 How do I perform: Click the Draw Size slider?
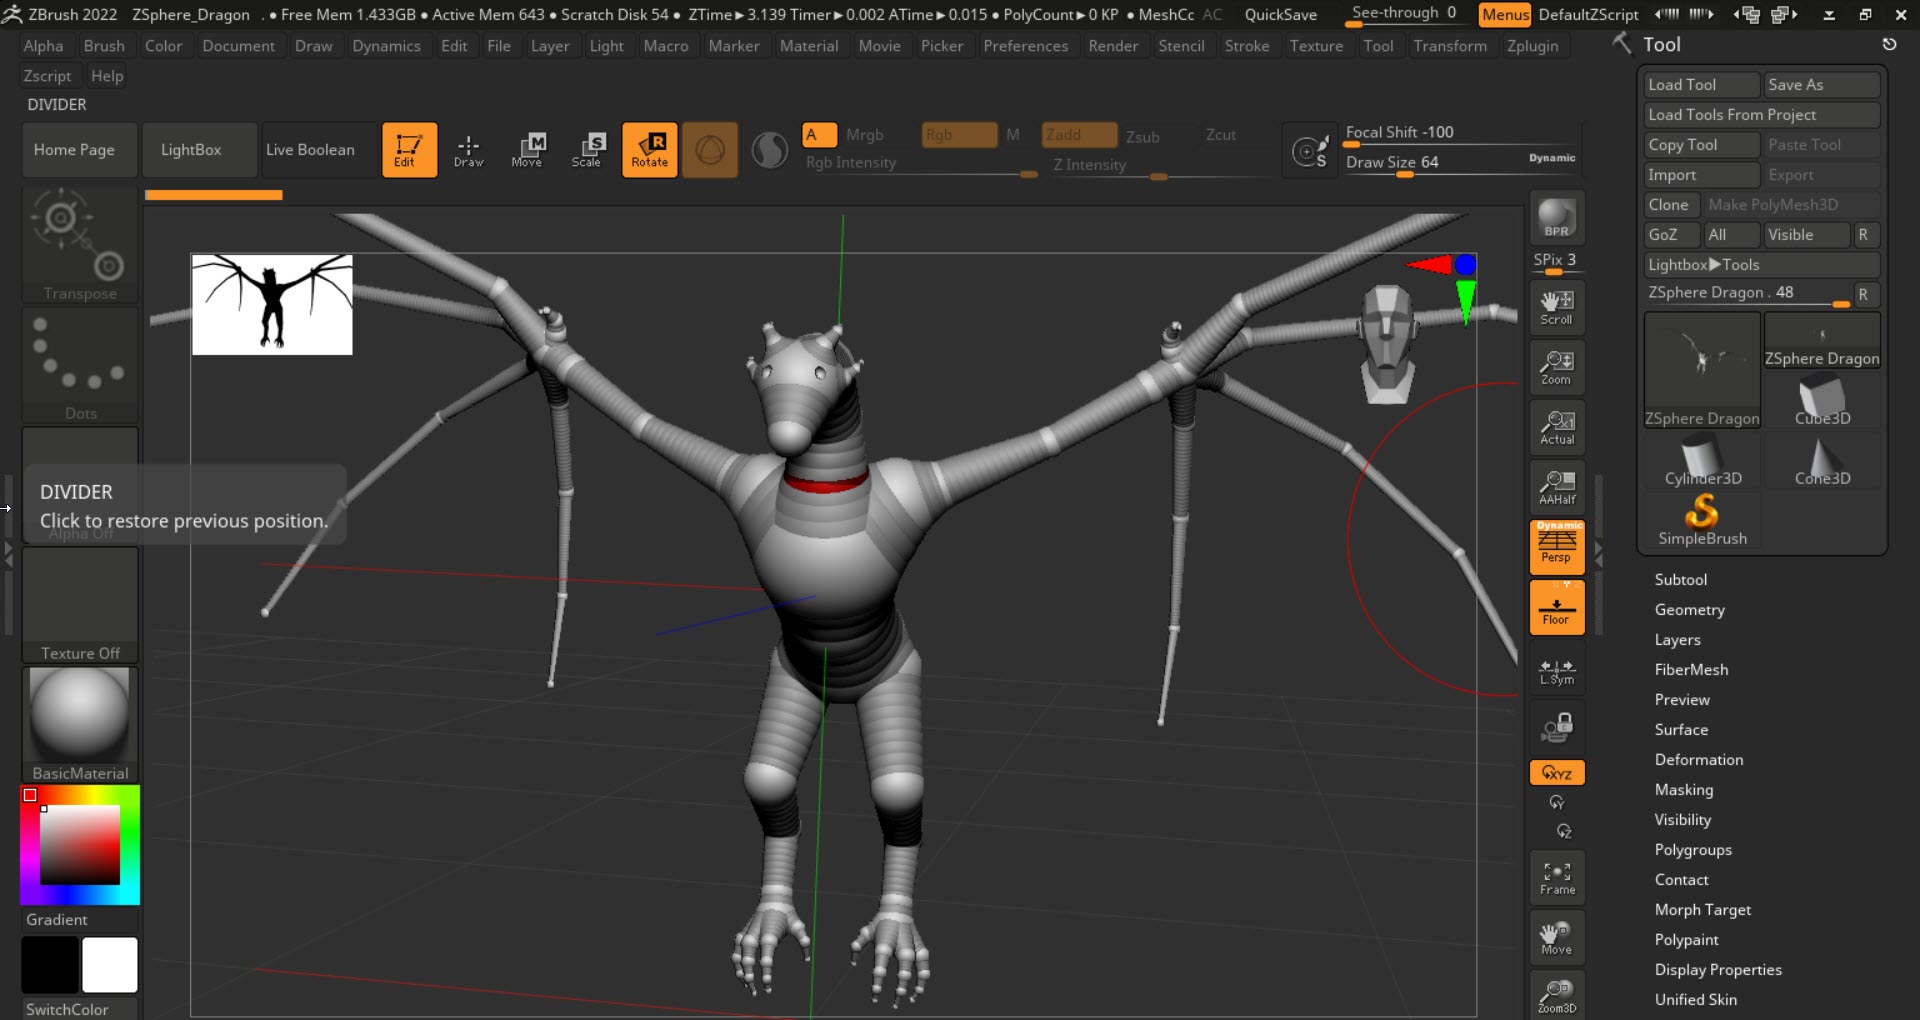(1460, 163)
